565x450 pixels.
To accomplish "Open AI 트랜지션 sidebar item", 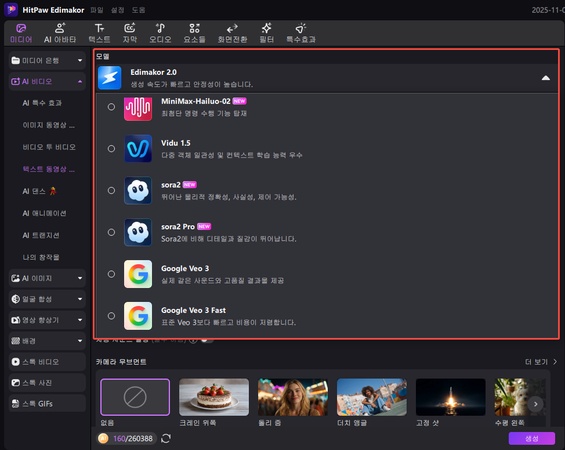I will tap(41, 235).
